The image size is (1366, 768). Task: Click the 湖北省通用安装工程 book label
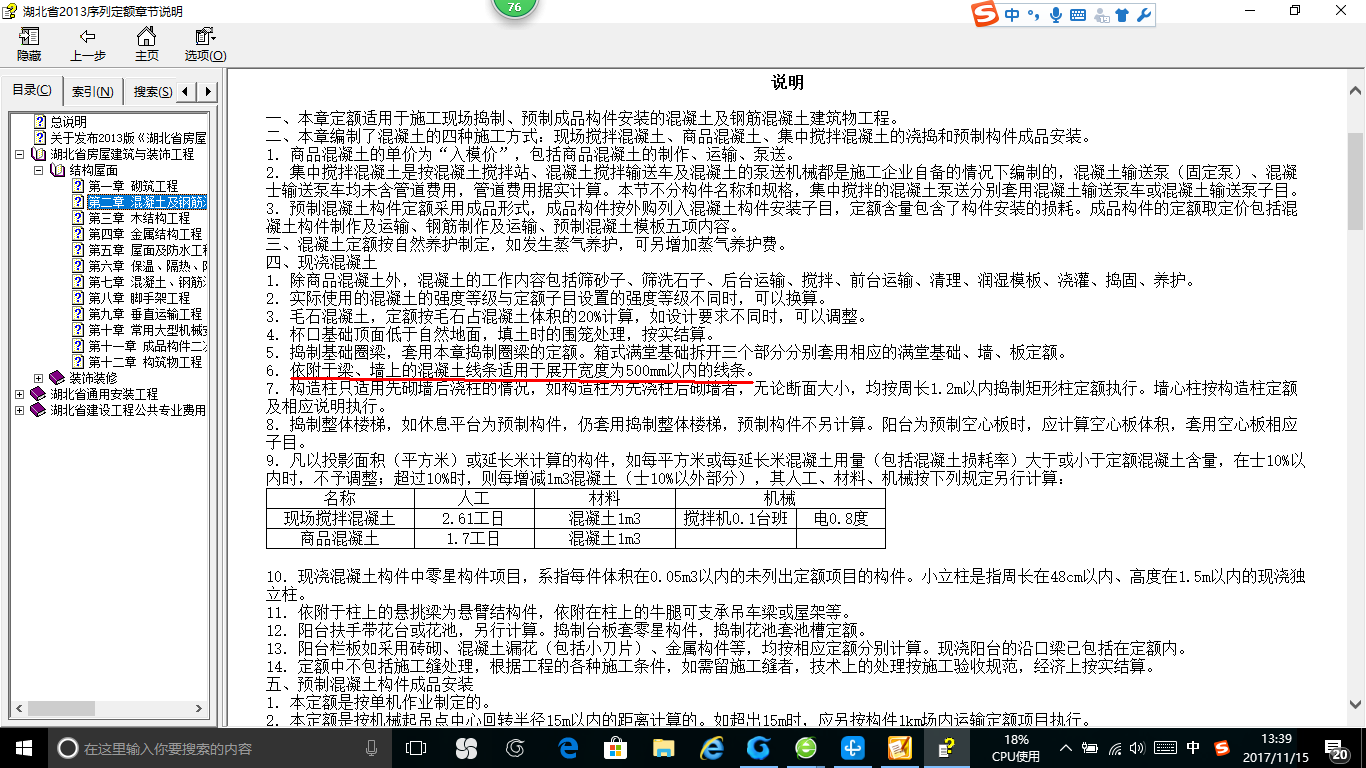[104, 394]
